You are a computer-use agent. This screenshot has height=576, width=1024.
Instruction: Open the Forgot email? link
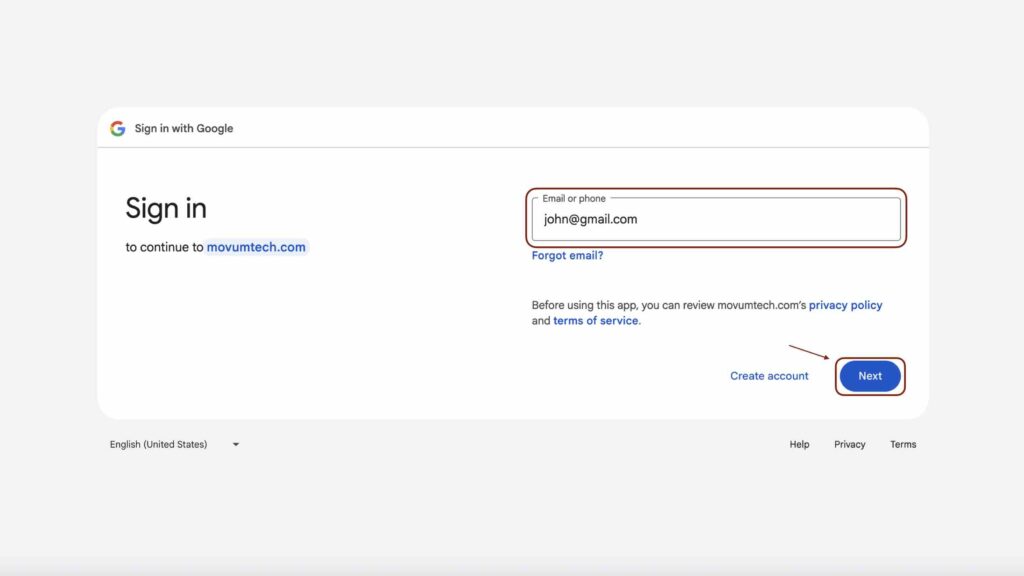tap(567, 255)
